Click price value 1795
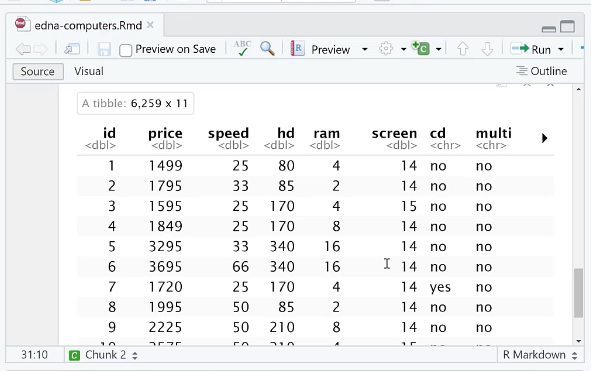 tap(165, 186)
